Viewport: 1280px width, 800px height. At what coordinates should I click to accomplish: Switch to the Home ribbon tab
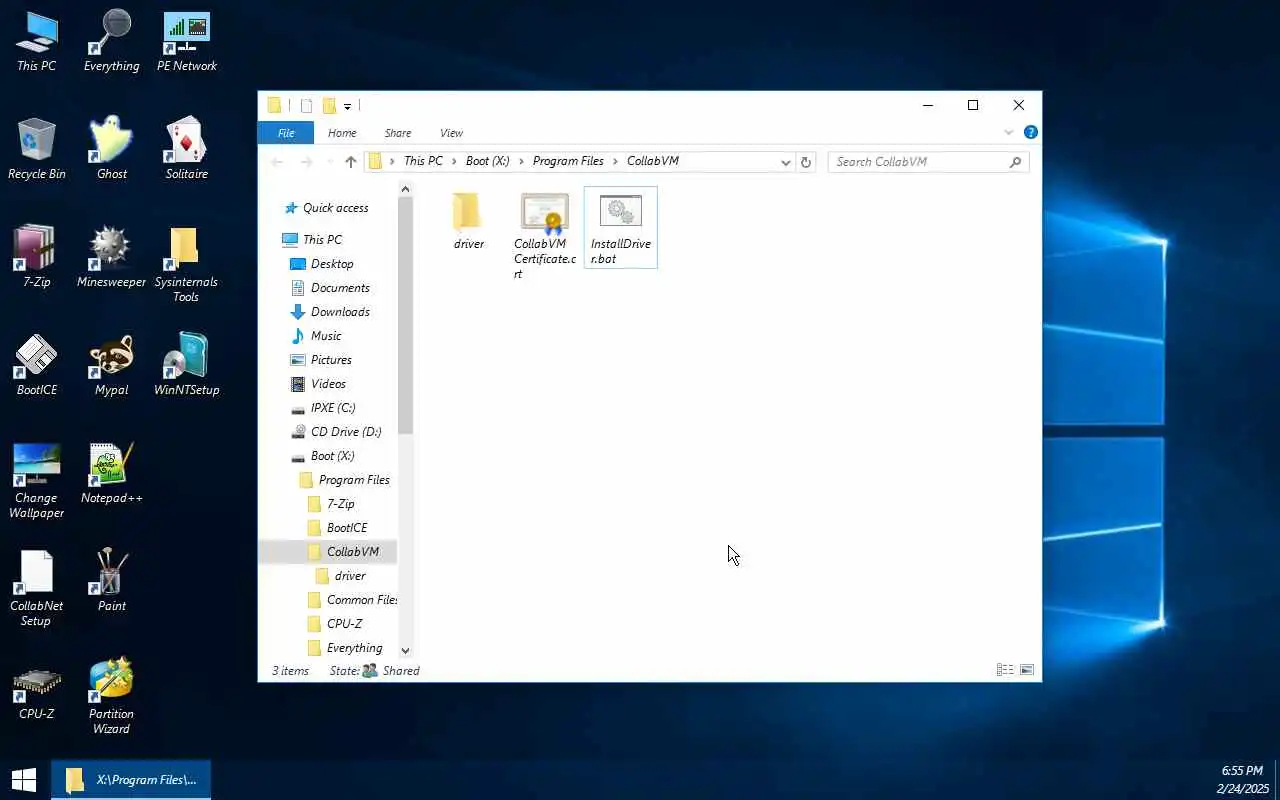tap(342, 133)
